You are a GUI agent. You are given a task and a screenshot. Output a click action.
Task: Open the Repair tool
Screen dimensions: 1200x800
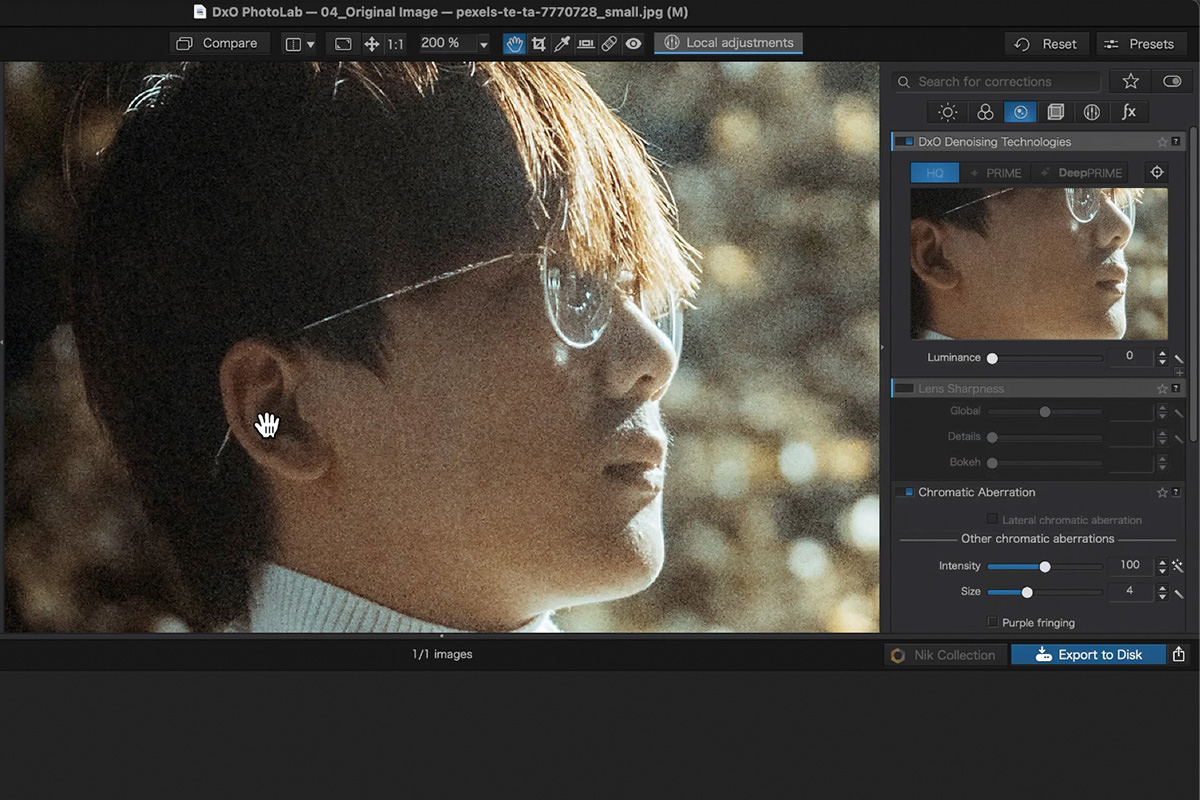point(610,43)
